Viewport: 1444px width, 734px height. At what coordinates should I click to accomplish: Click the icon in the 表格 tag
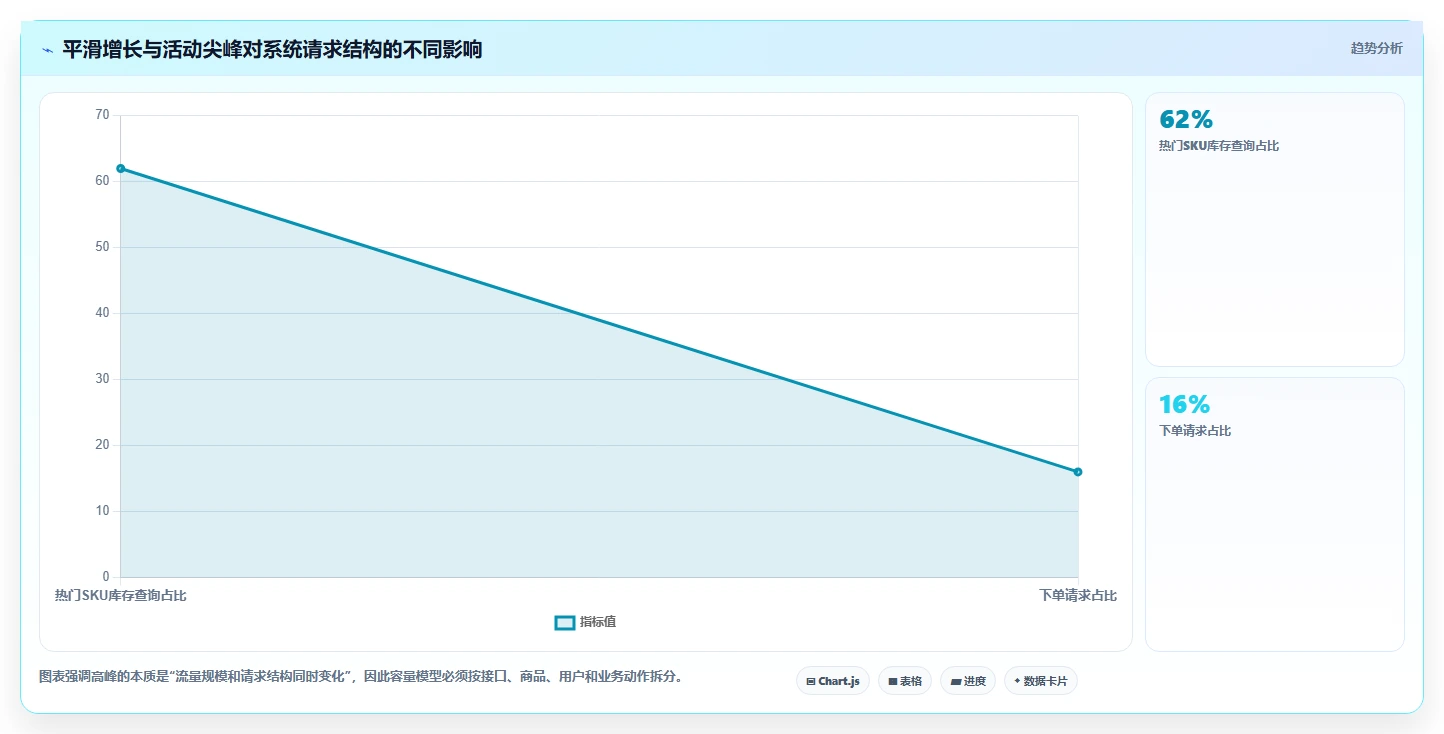point(892,681)
